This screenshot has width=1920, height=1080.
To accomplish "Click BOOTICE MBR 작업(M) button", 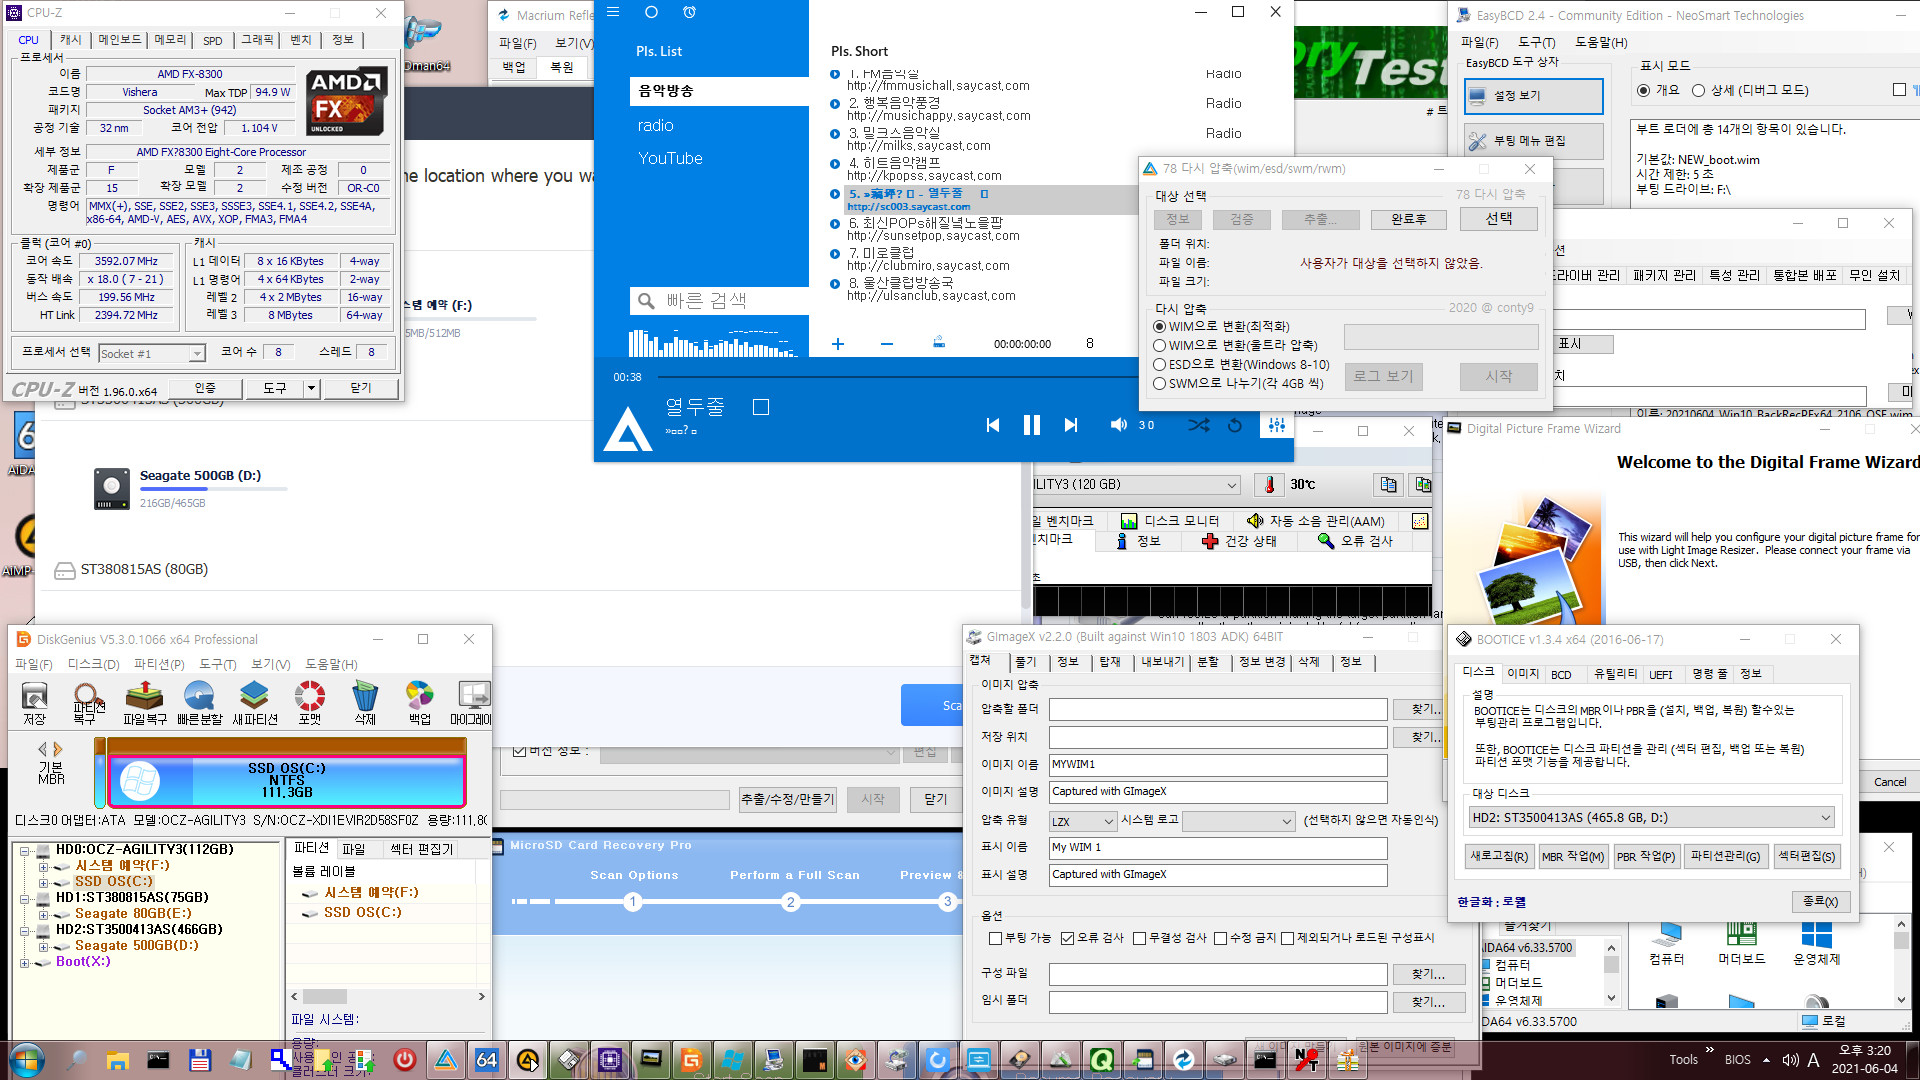I will pos(1572,857).
